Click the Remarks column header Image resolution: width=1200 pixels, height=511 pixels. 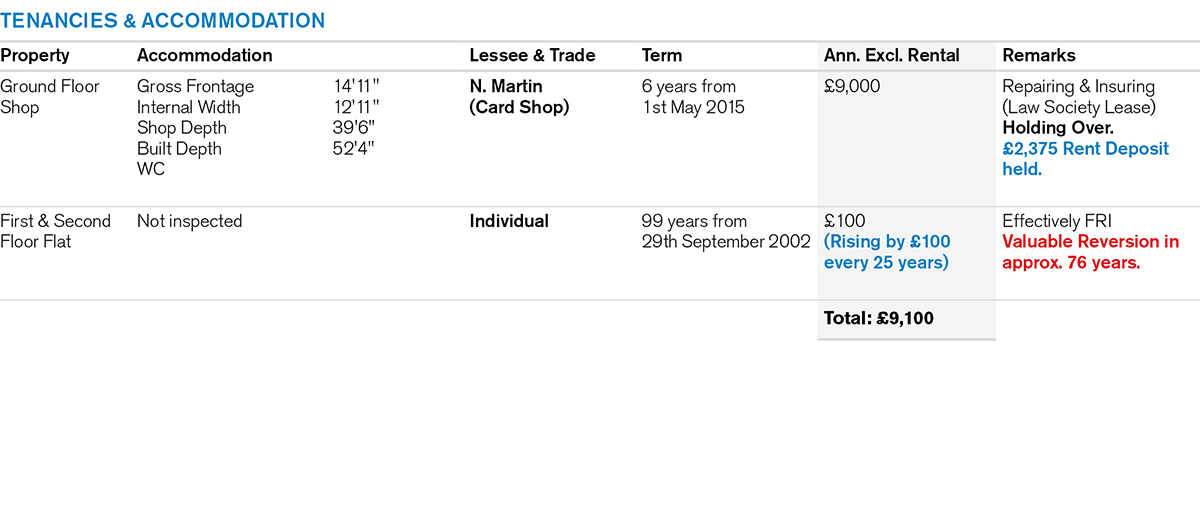[1039, 56]
